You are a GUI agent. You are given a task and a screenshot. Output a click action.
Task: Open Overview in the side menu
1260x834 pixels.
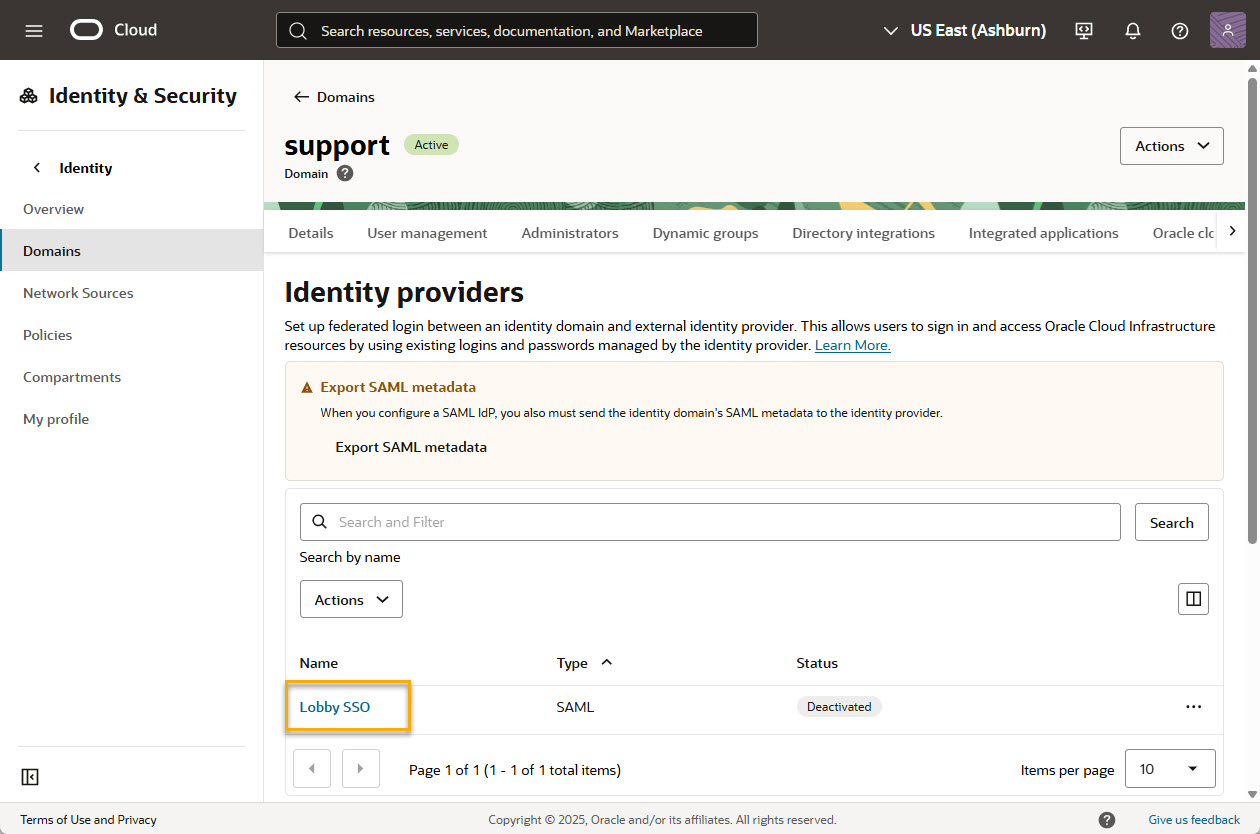[132, 209]
